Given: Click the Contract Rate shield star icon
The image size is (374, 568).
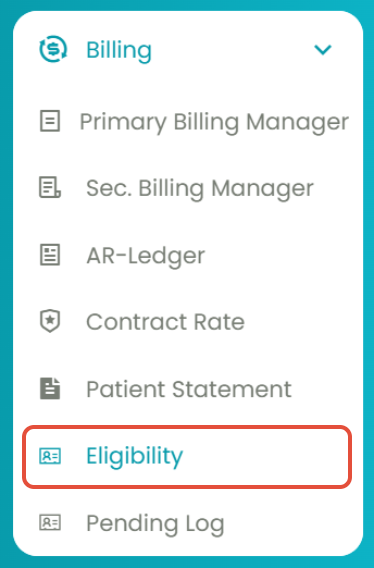Looking at the screenshot, I should (50, 321).
